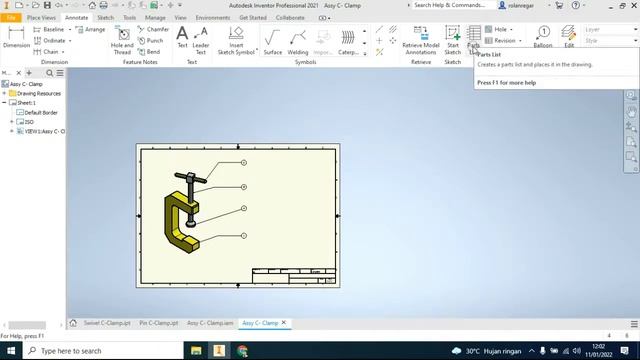Open the Collaborate tab
The width and height of the screenshot is (640, 360).
(x=290, y=18)
